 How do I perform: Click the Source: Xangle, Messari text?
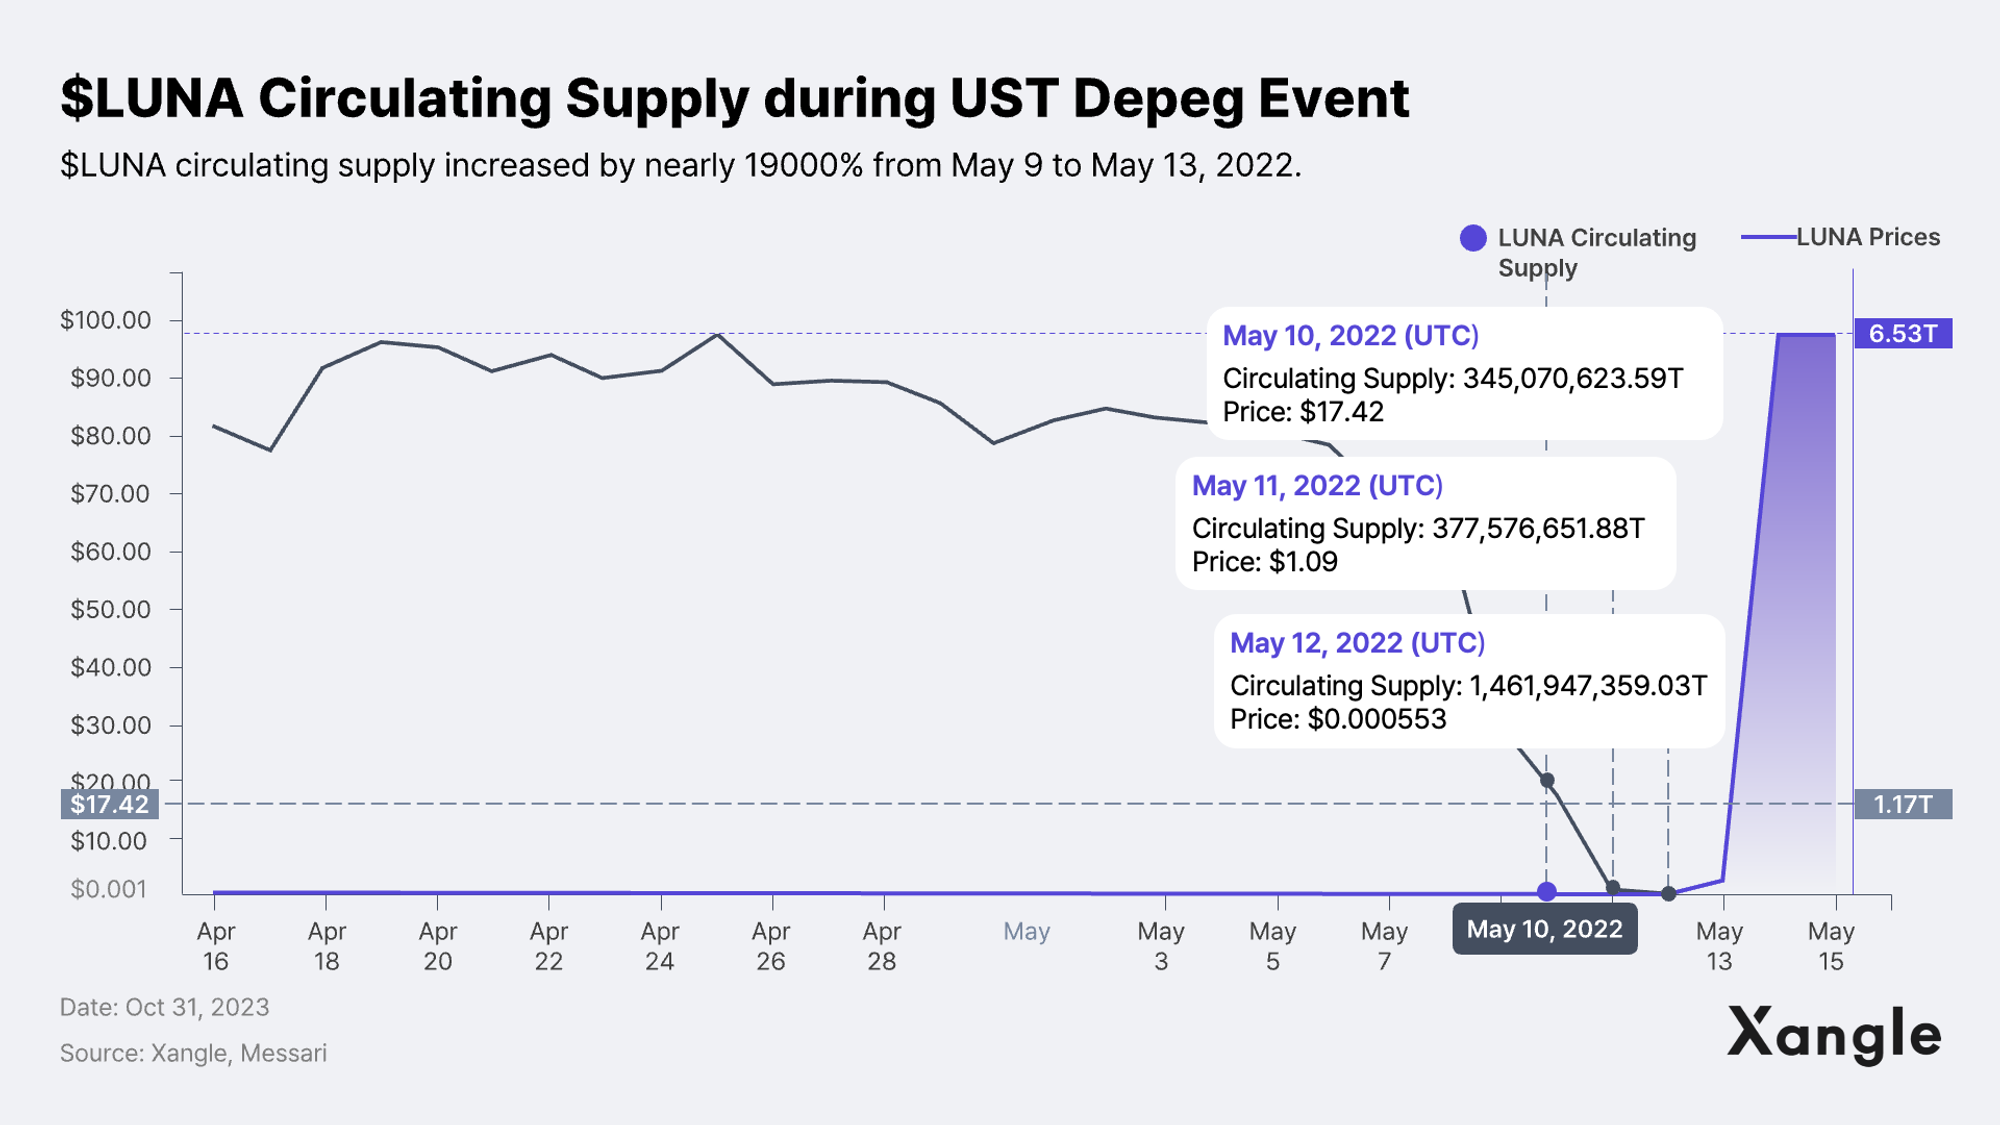[x=193, y=1053]
